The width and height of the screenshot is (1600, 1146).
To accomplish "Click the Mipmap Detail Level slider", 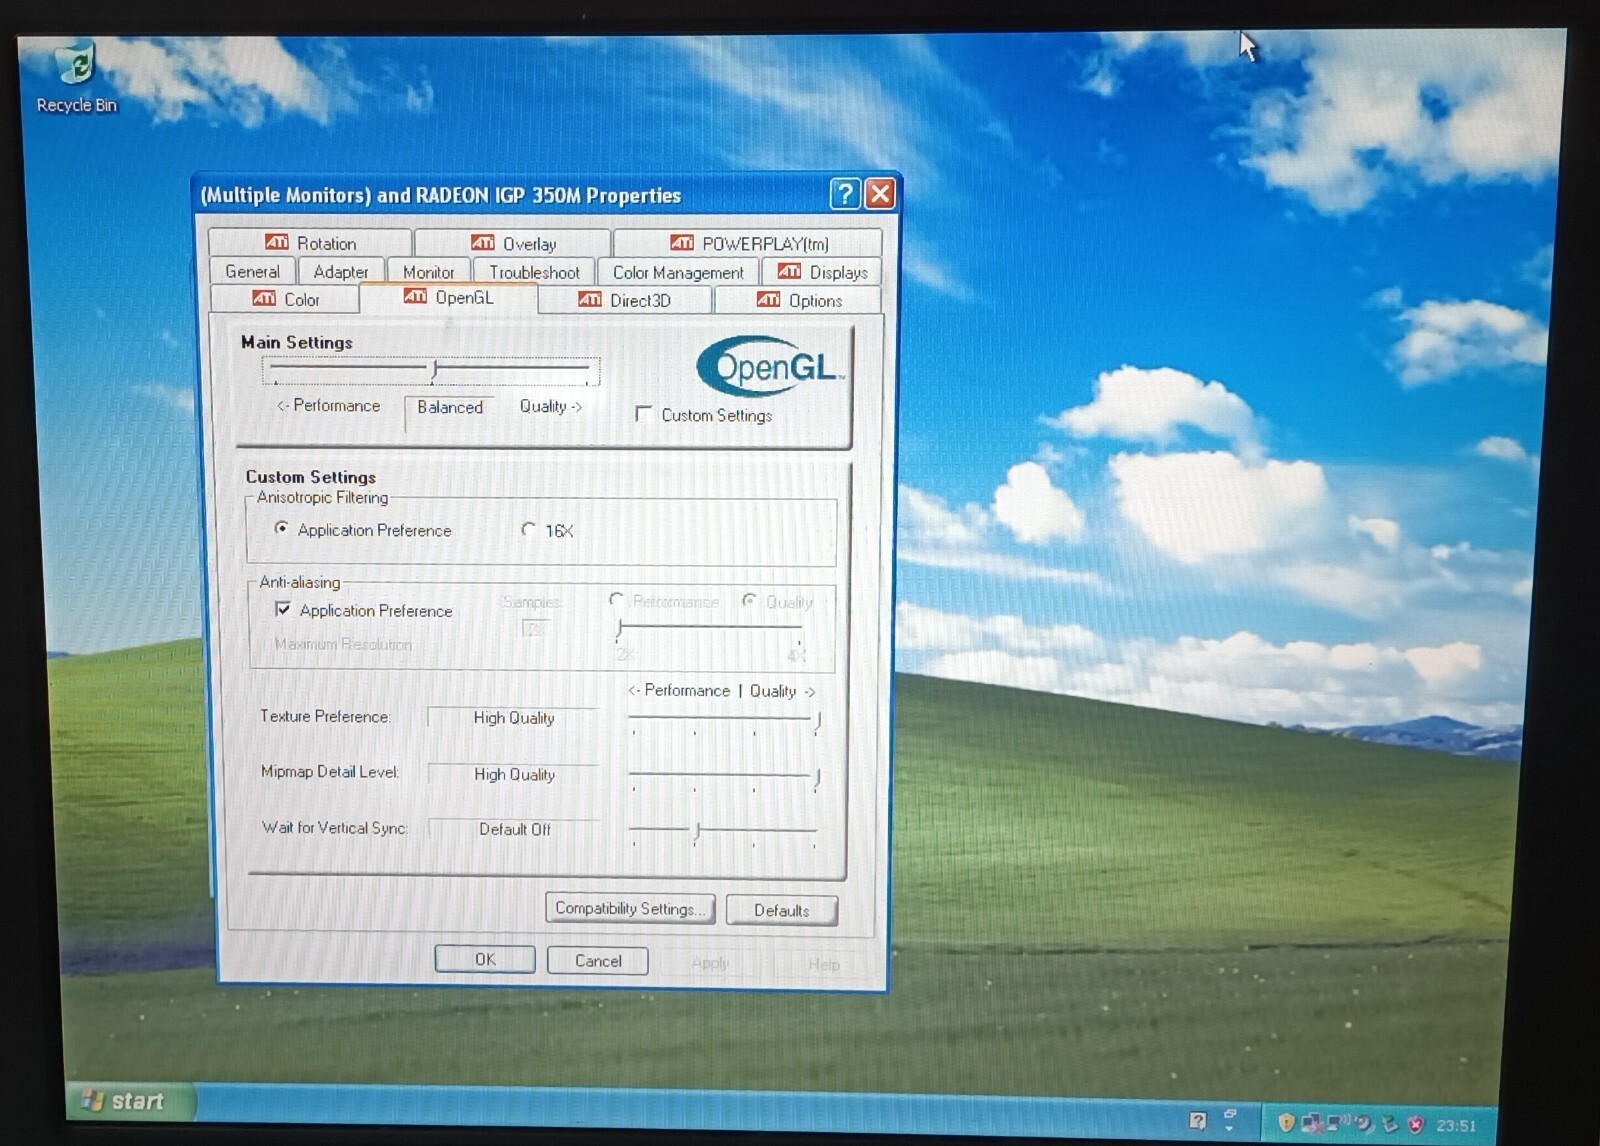I will (x=725, y=779).
